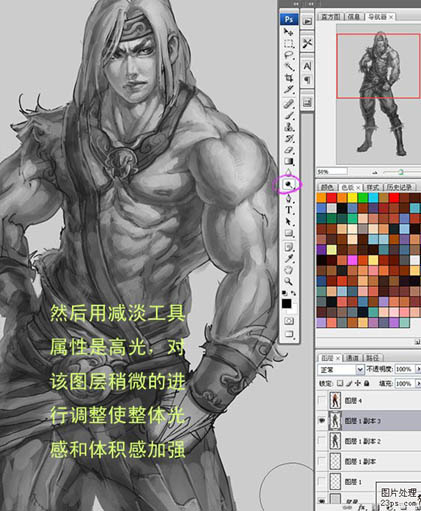This screenshot has width=421, height=511.
Task: Select the Slice tool
Action: pyautogui.click(x=289, y=89)
